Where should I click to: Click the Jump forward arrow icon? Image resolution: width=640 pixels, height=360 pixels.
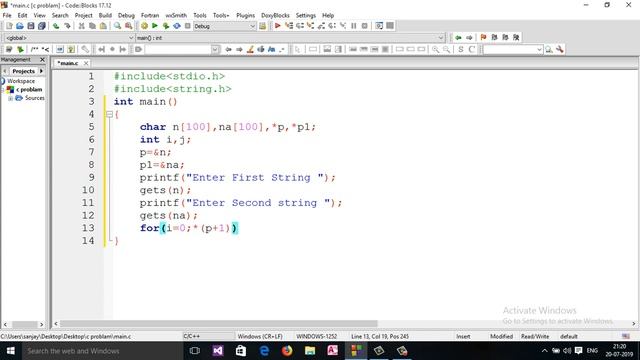(x=469, y=38)
